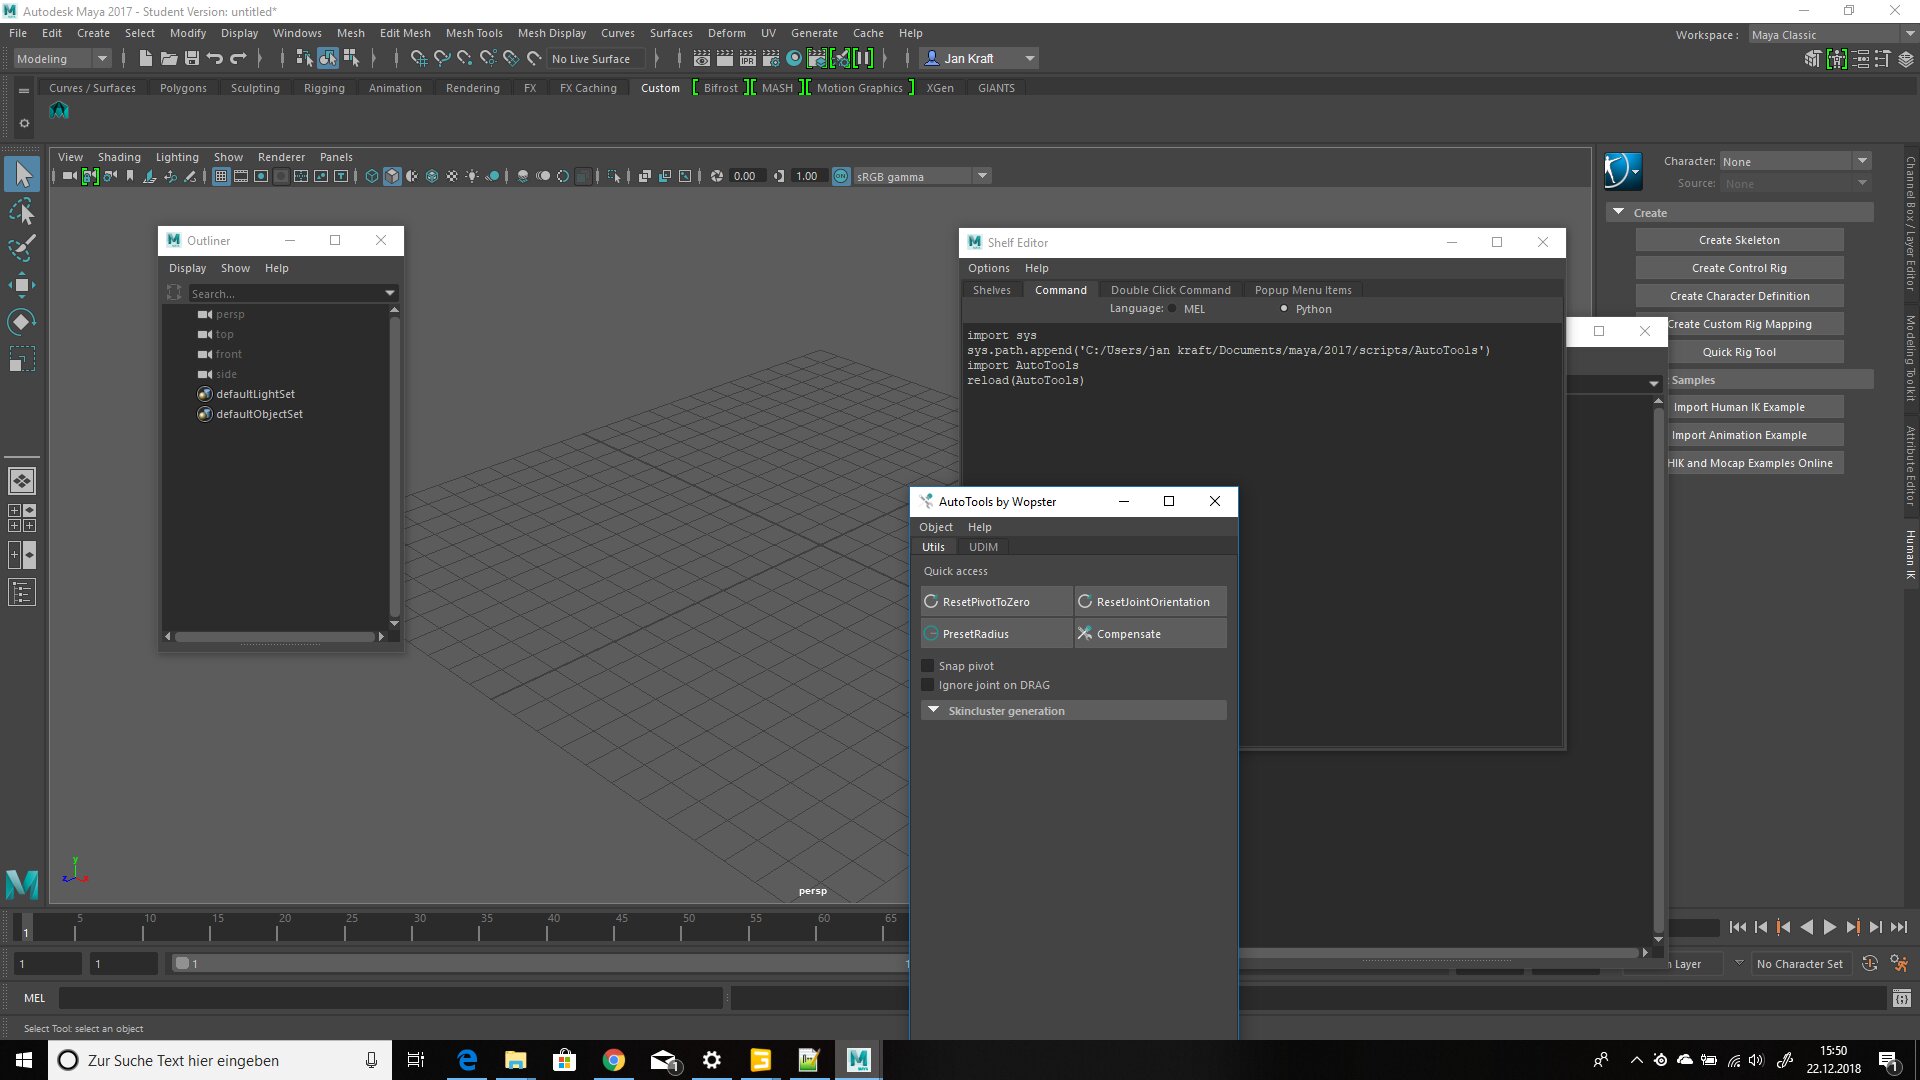The height and width of the screenshot is (1080, 1920).
Task: Switch to the UDIM tab
Action: (982, 547)
